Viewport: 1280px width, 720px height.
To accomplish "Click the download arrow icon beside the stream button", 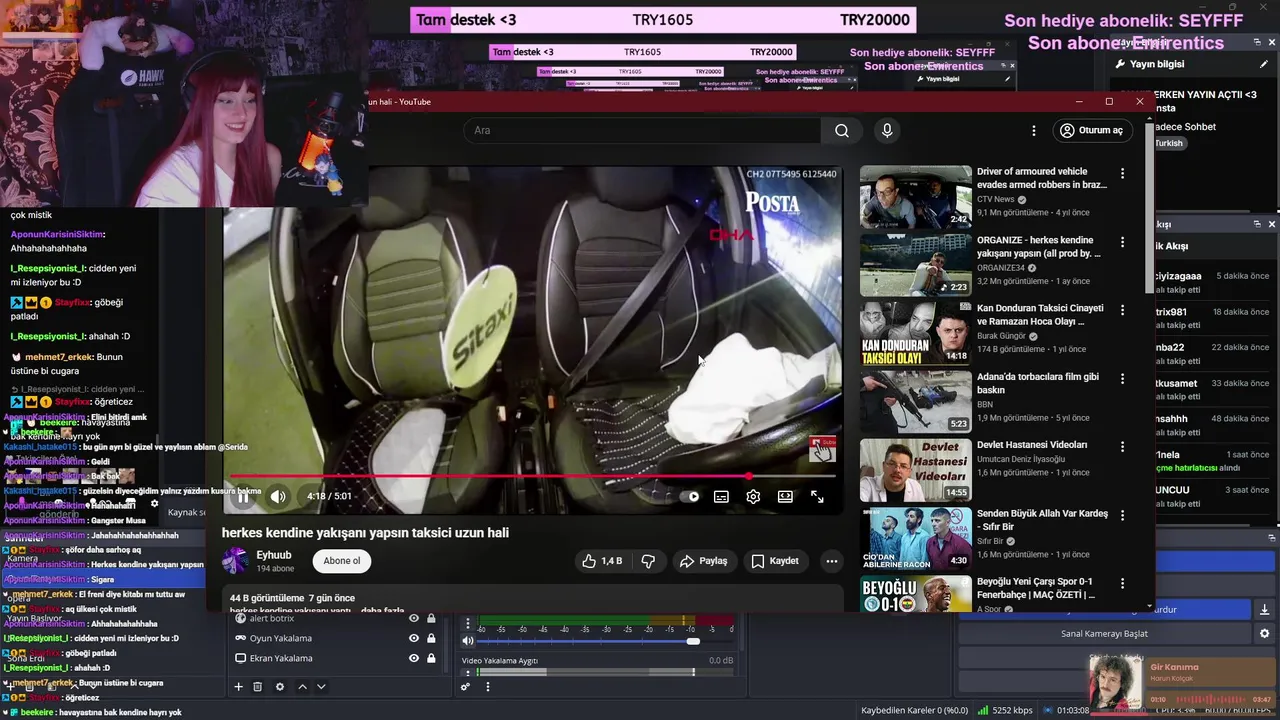I will [1264, 609].
